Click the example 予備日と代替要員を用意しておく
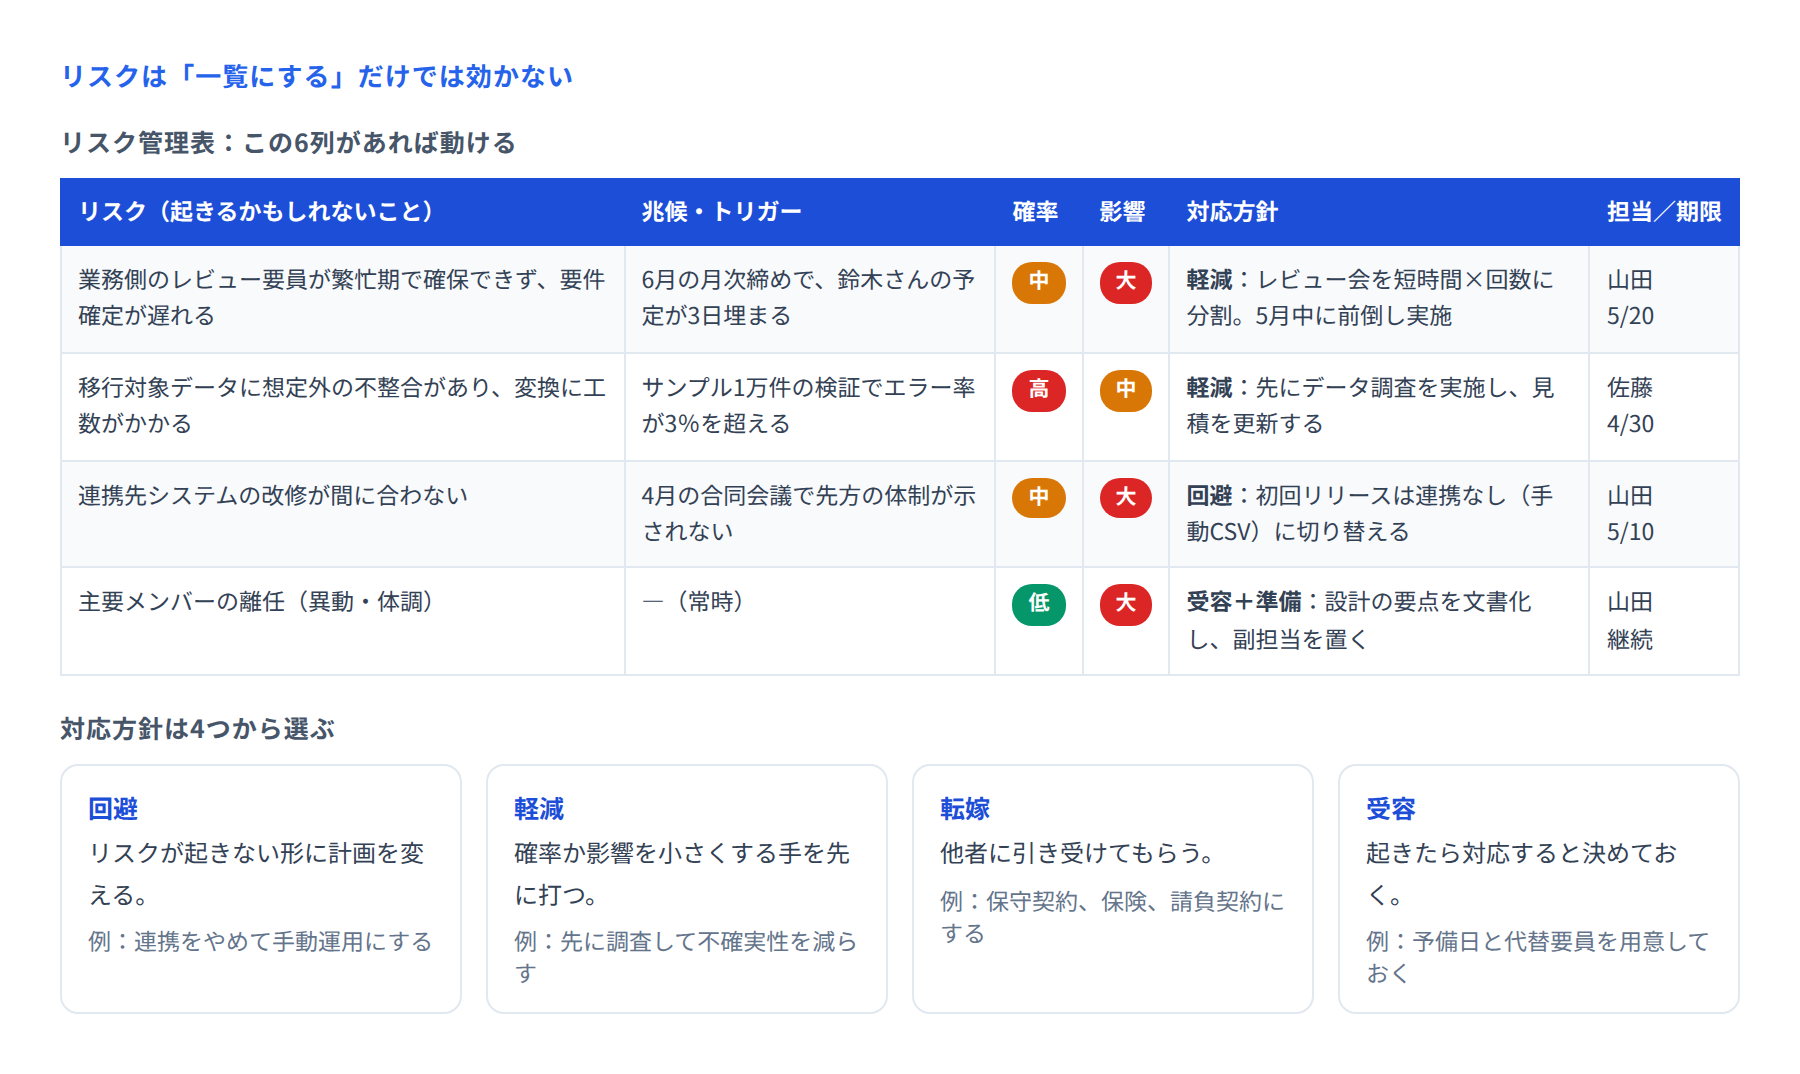 pyautogui.click(x=1538, y=958)
